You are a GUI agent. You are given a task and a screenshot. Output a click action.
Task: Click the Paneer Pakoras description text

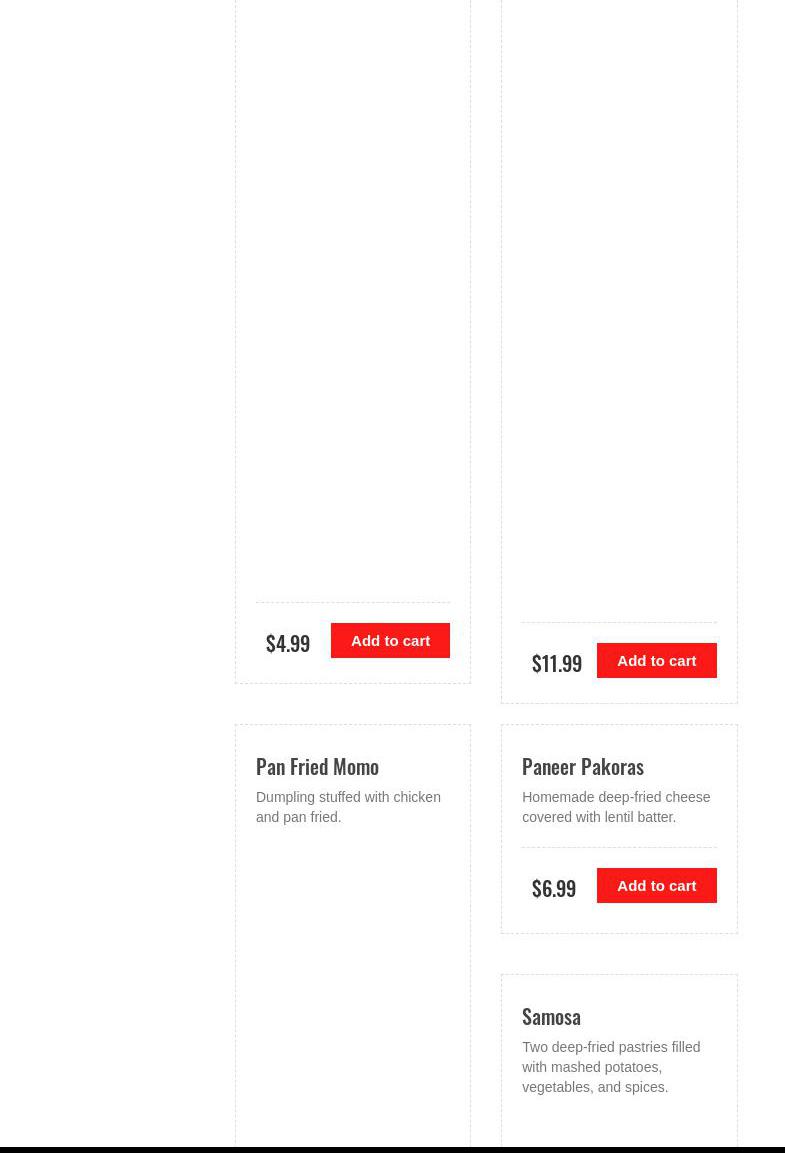pyautogui.click(x=616, y=807)
